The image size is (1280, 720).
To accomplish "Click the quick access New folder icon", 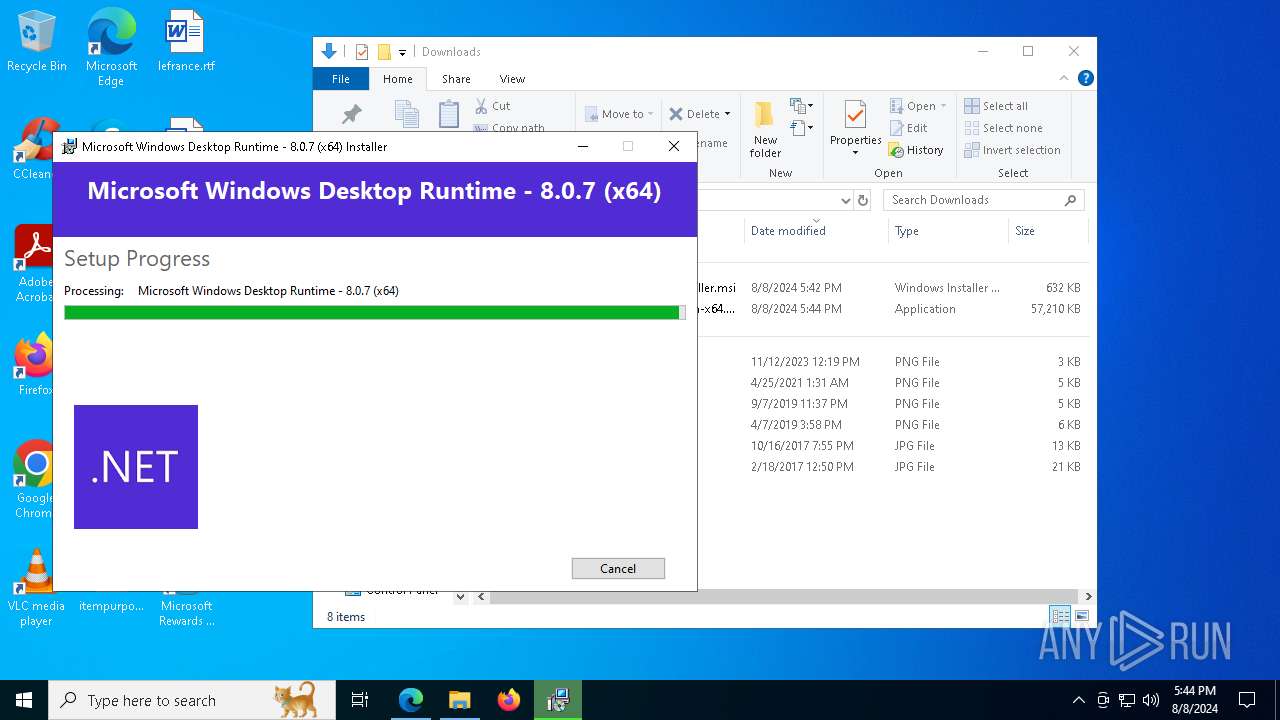I will pos(383,52).
